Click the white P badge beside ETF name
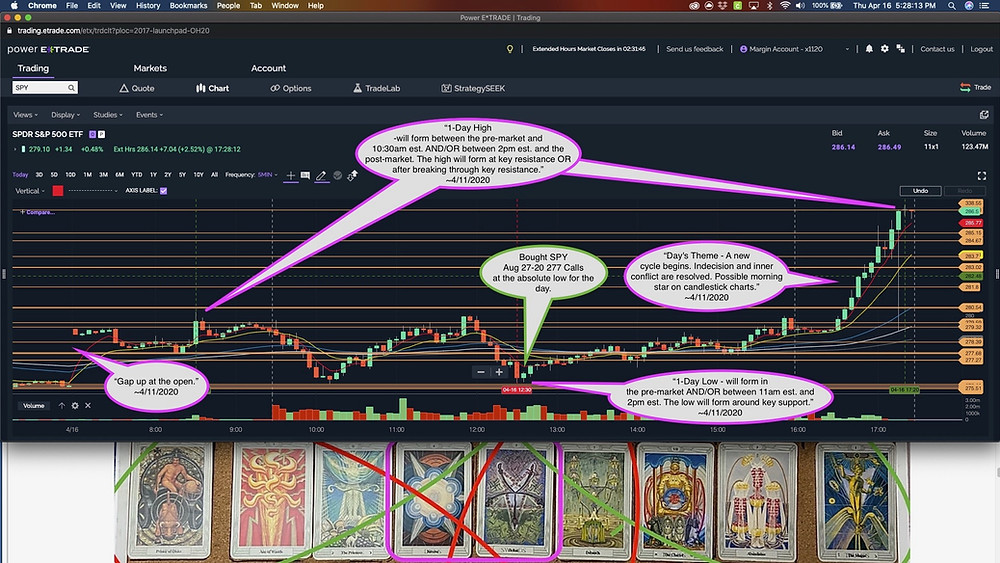 coord(101,134)
